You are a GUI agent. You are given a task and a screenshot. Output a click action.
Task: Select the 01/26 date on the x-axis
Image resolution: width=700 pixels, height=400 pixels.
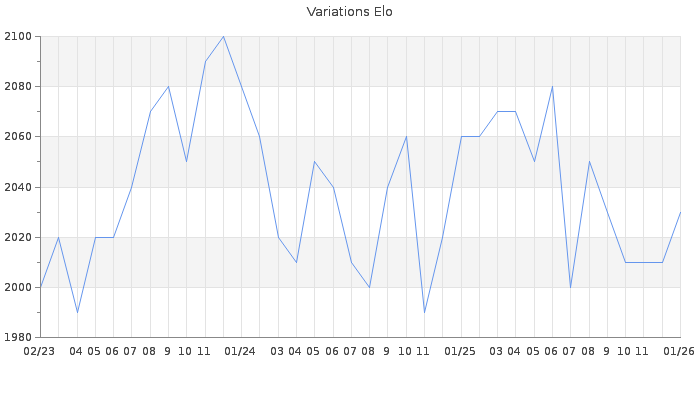(x=680, y=351)
